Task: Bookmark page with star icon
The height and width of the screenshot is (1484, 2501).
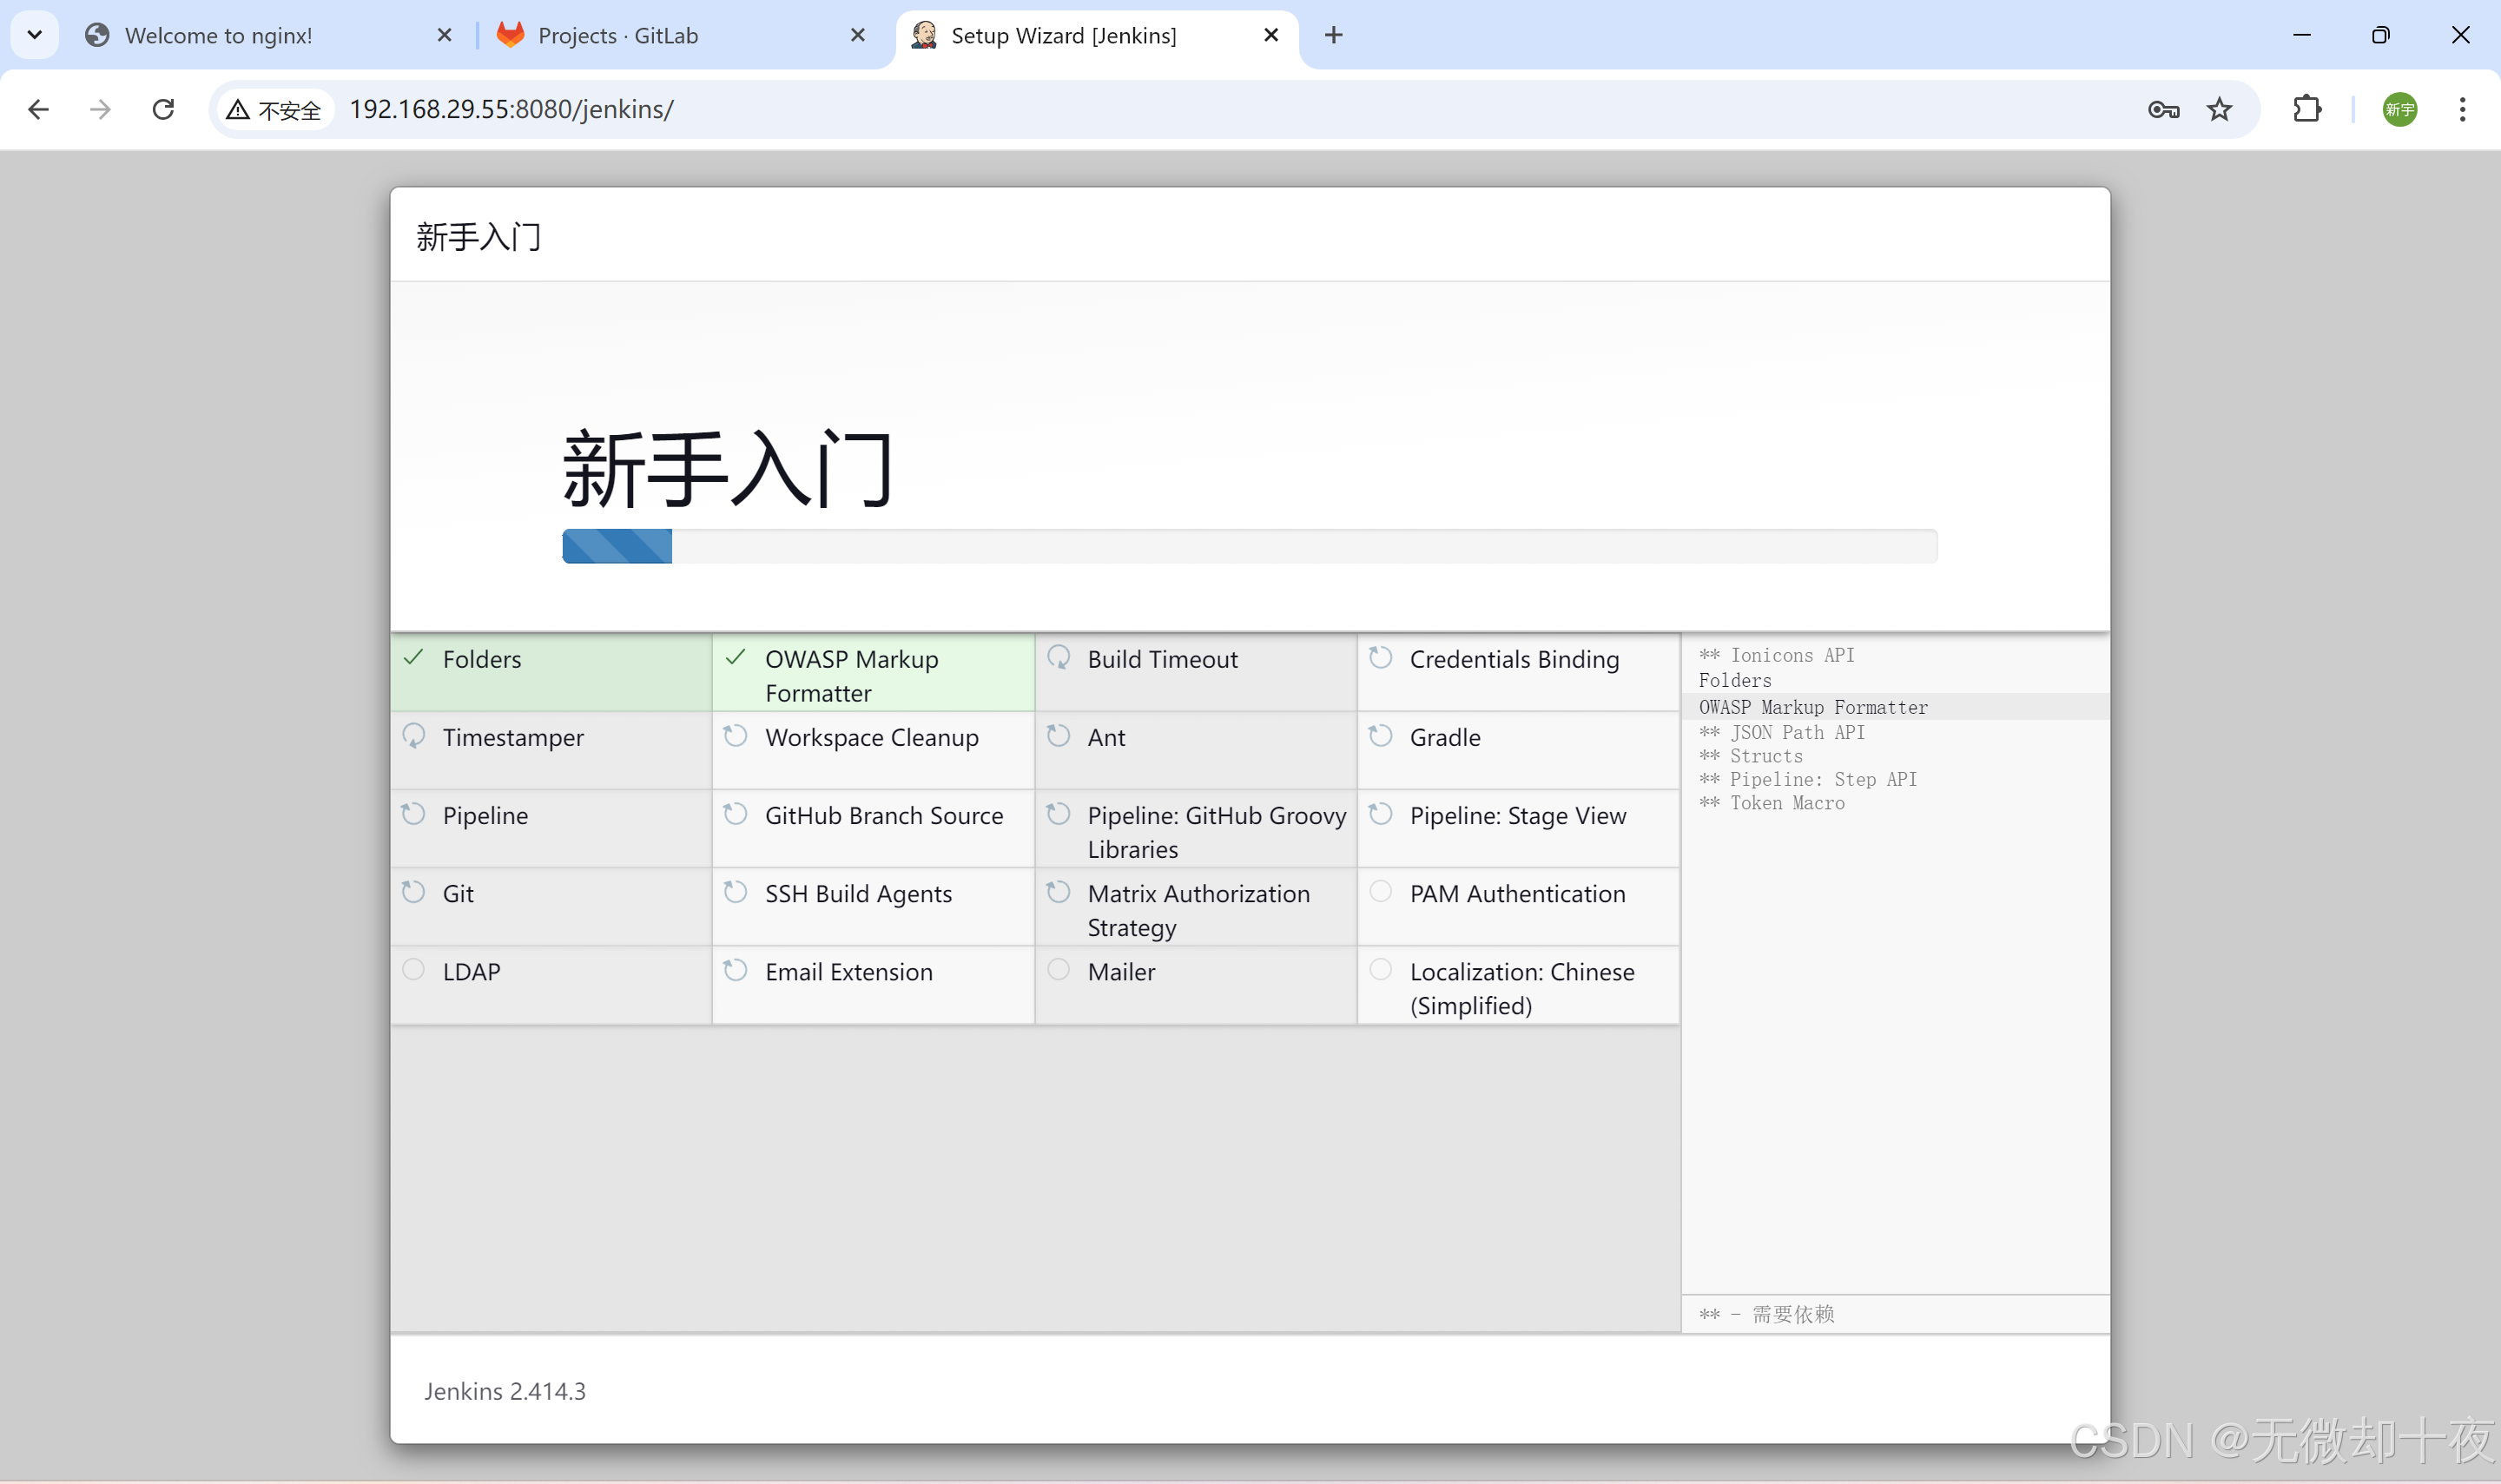Action: pos(2219,109)
